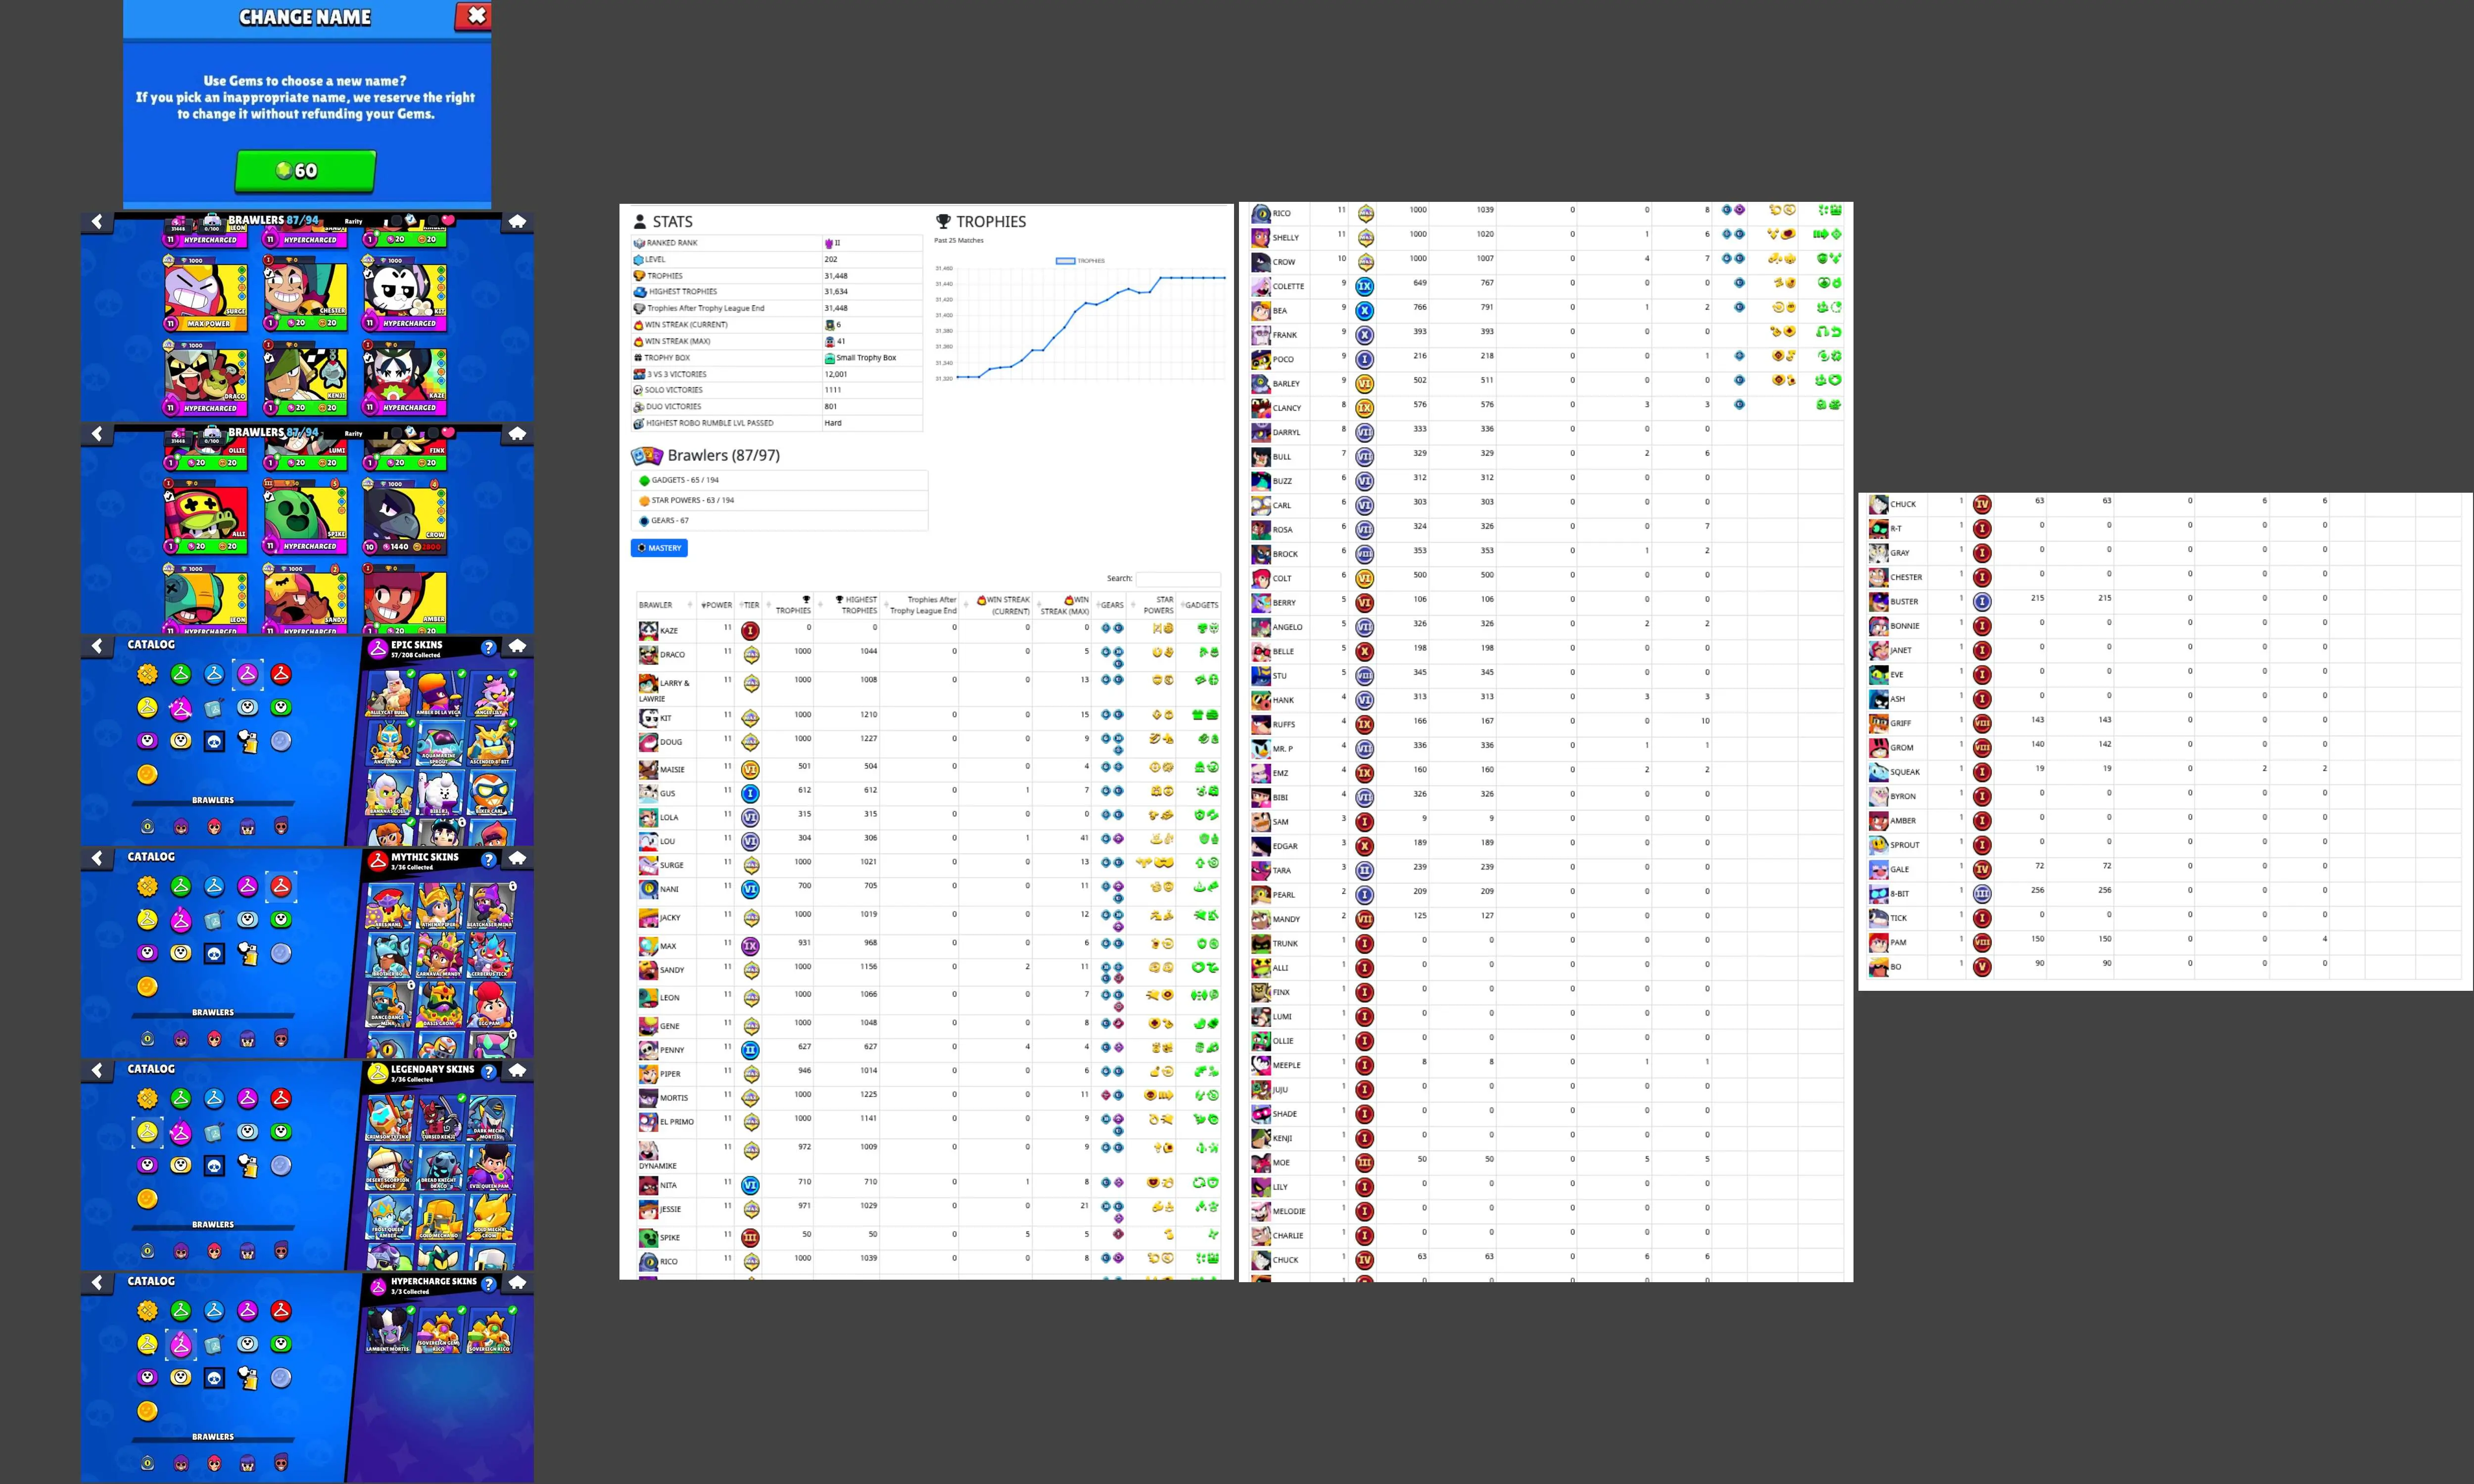2474x1484 pixels.
Task: Select the ice cube hanger in Hypercharge Skins catalog
Action: pos(214,1345)
